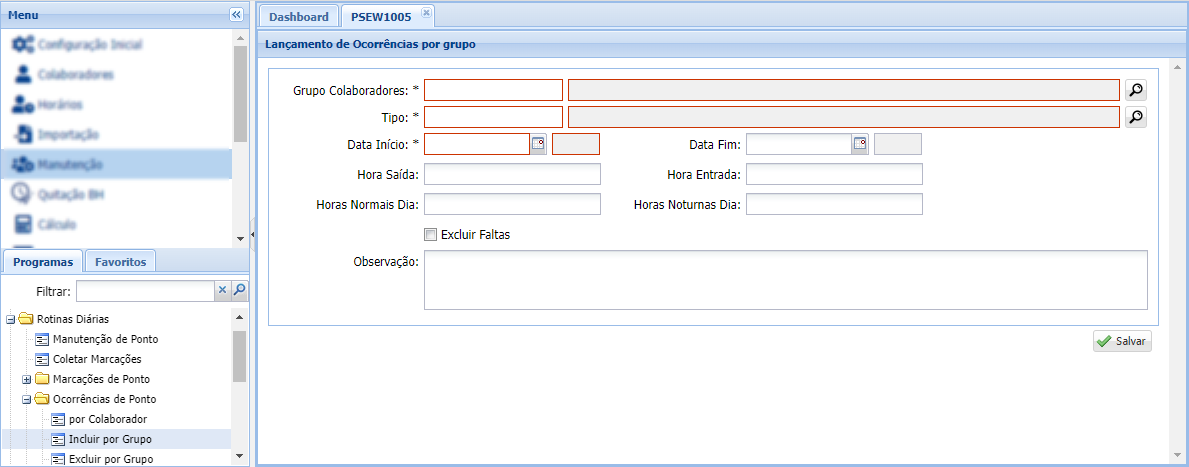Viewport: 1189px width, 467px height.
Task: Switch to the Favoritos tab
Action: 120,262
